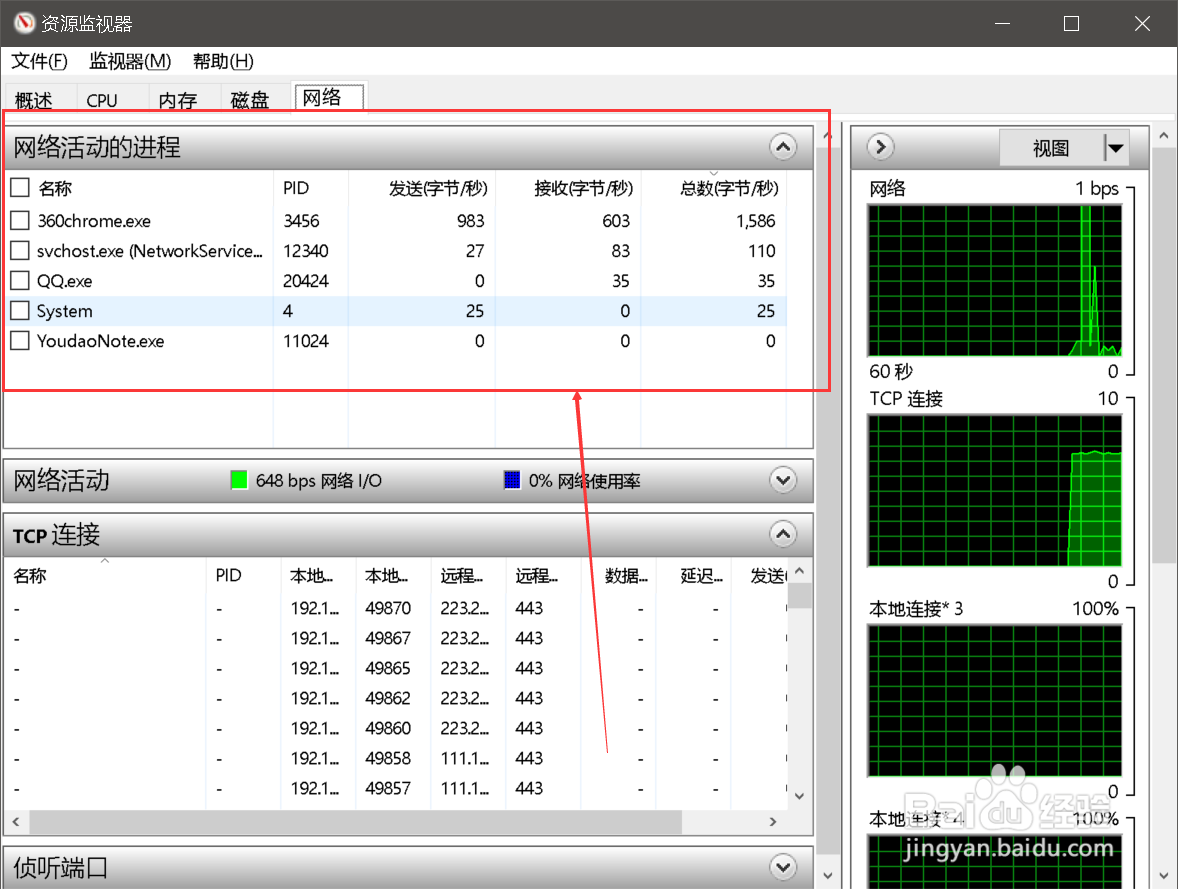
Task: Check the YoudaoNote.exe process checkbox
Action: point(20,340)
